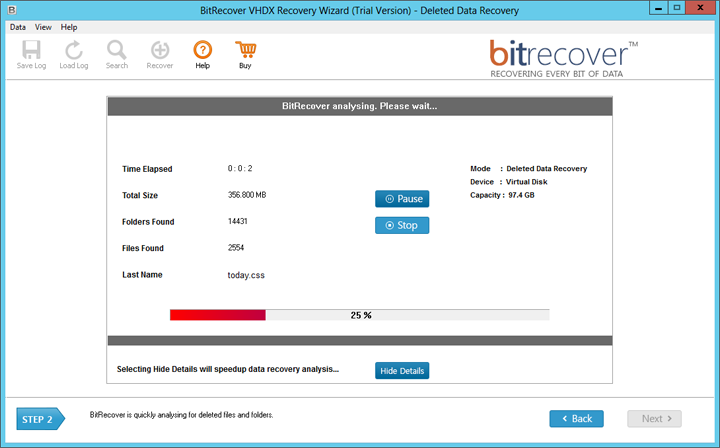Click the bitrecover logo
The image size is (720, 448).
[563, 59]
